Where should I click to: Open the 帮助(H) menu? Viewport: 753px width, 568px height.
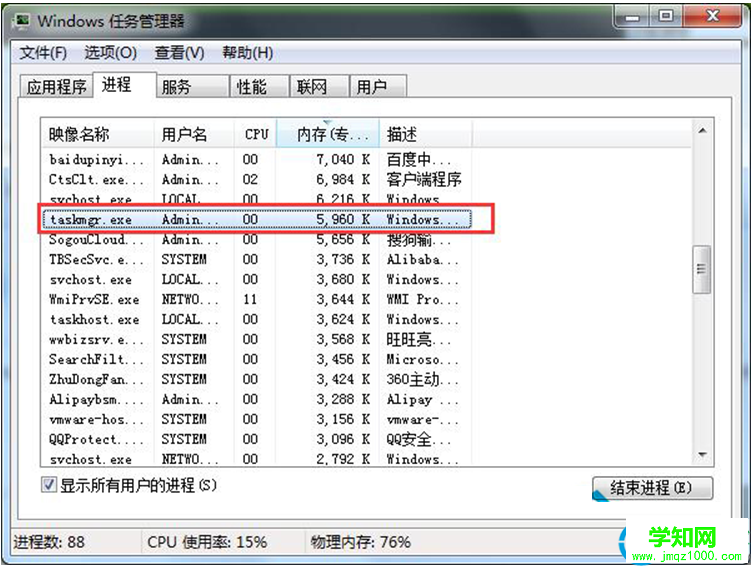[248, 53]
